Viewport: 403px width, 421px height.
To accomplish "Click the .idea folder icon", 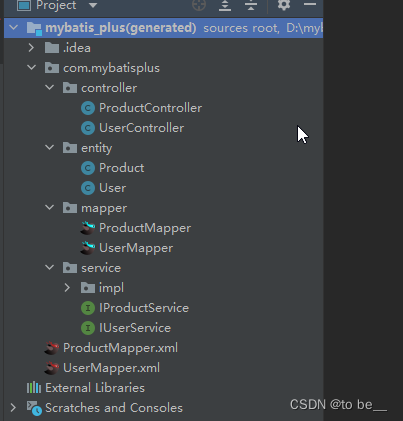I will click(x=52, y=48).
